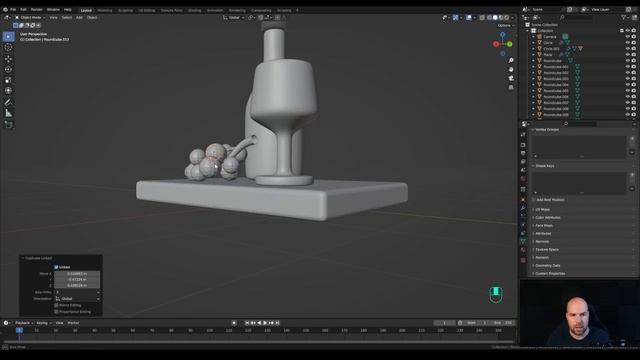
Task: Select the Move tool
Action: pyautogui.click(x=8, y=59)
